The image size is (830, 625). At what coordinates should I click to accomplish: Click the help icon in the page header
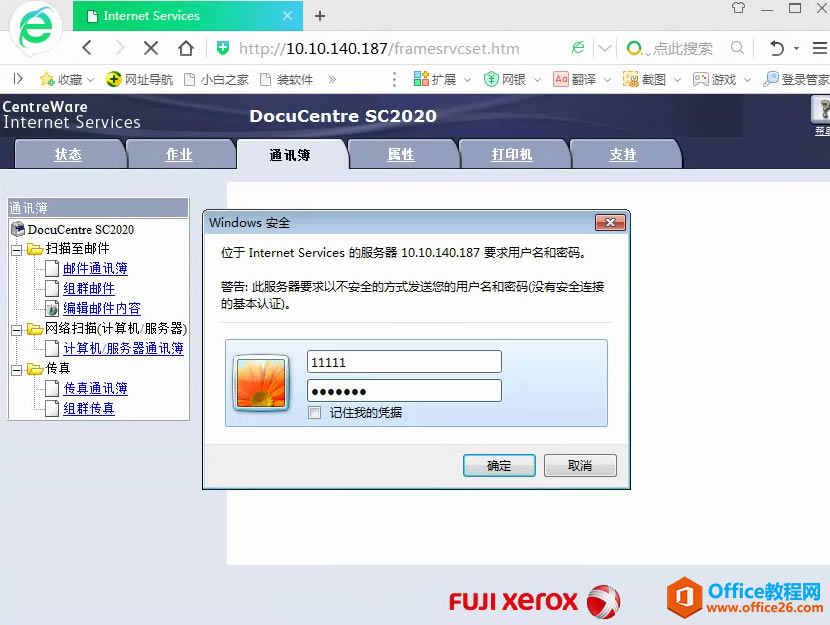click(821, 110)
